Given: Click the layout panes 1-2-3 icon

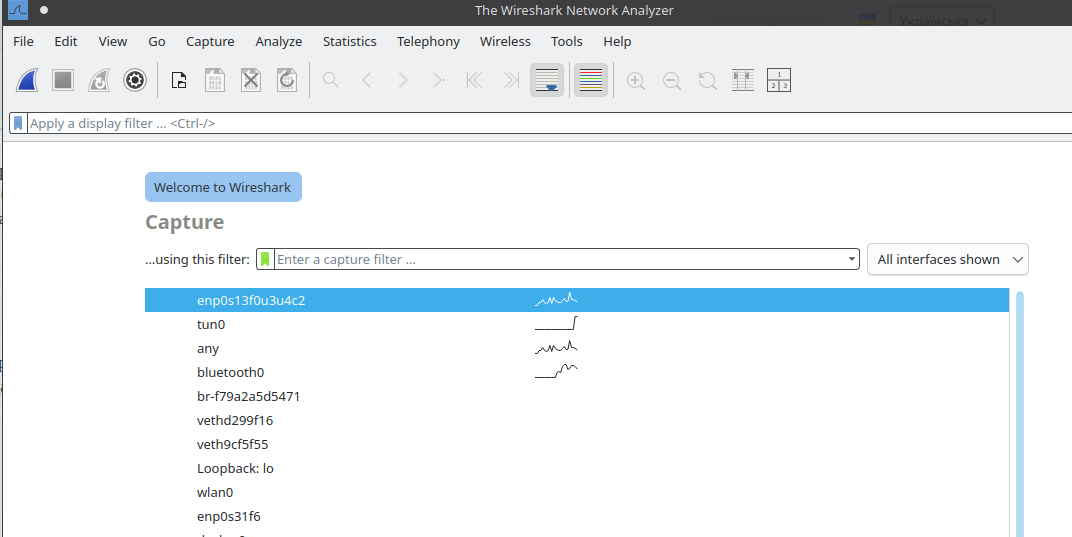Looking at the screenshot, I should (x=779, y=81).
